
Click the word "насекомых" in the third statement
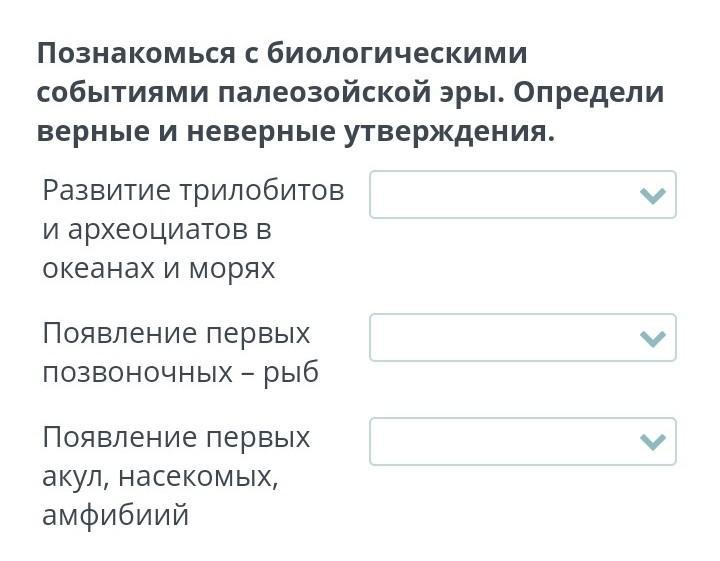[198, 477]
